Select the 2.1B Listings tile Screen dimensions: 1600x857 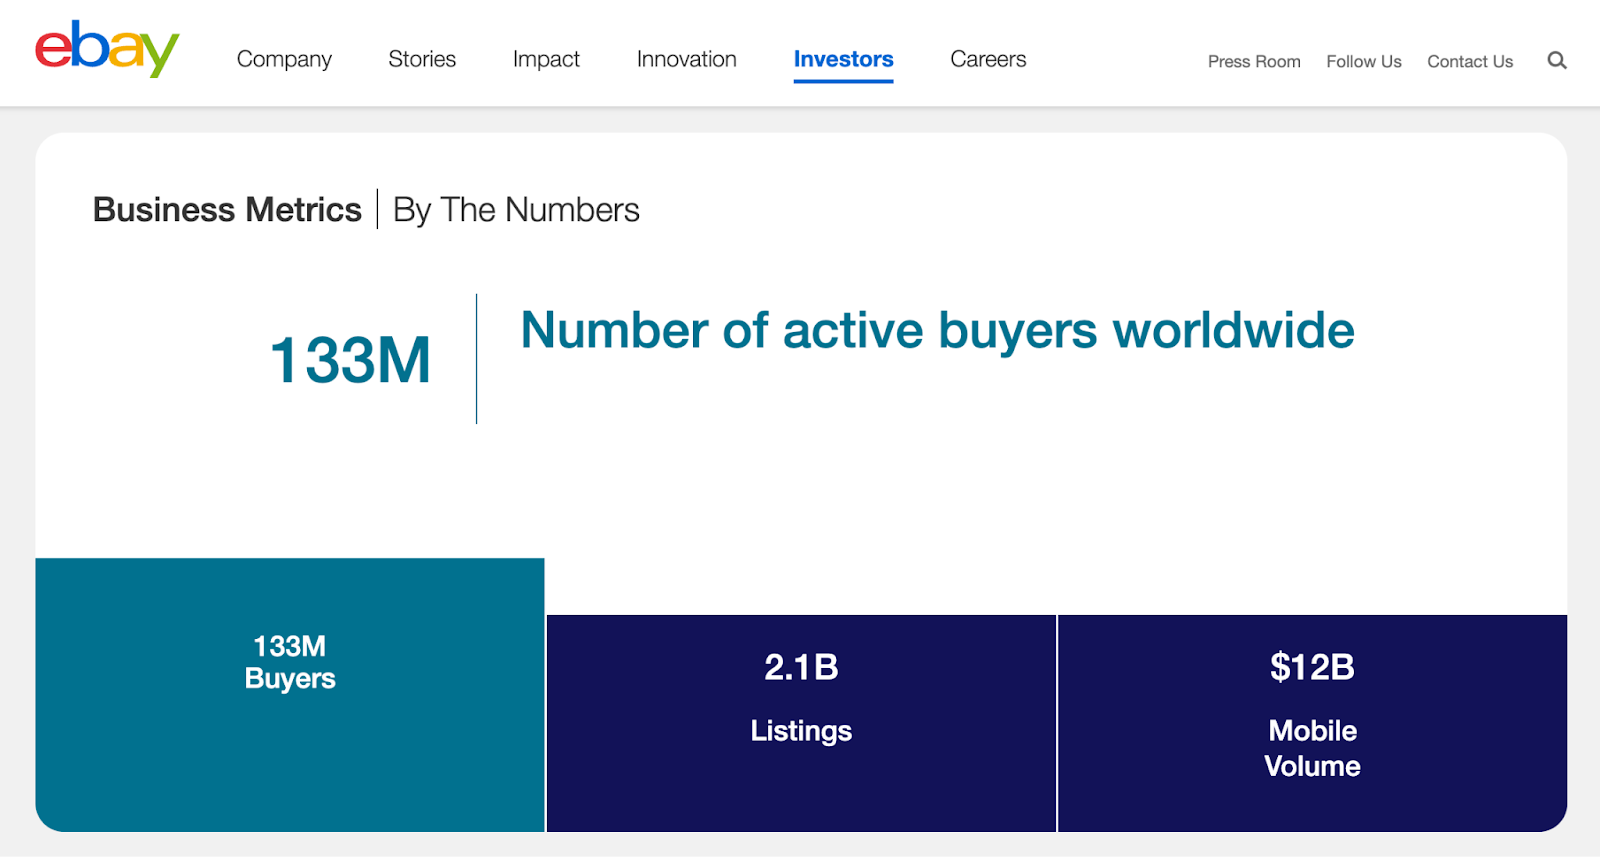click(x=801, y=723)
